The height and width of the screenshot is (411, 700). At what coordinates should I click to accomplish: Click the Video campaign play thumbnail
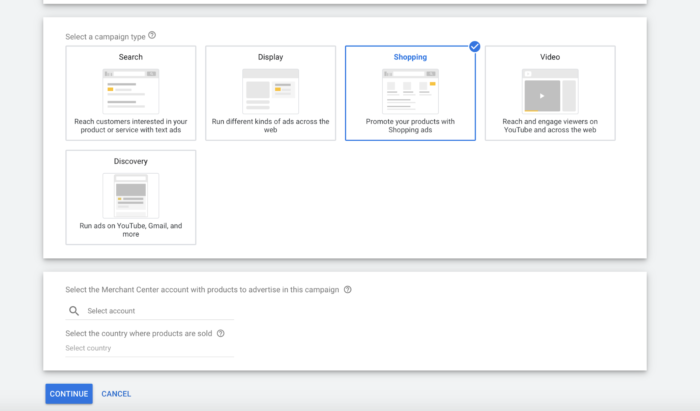(x=542, y=96)
